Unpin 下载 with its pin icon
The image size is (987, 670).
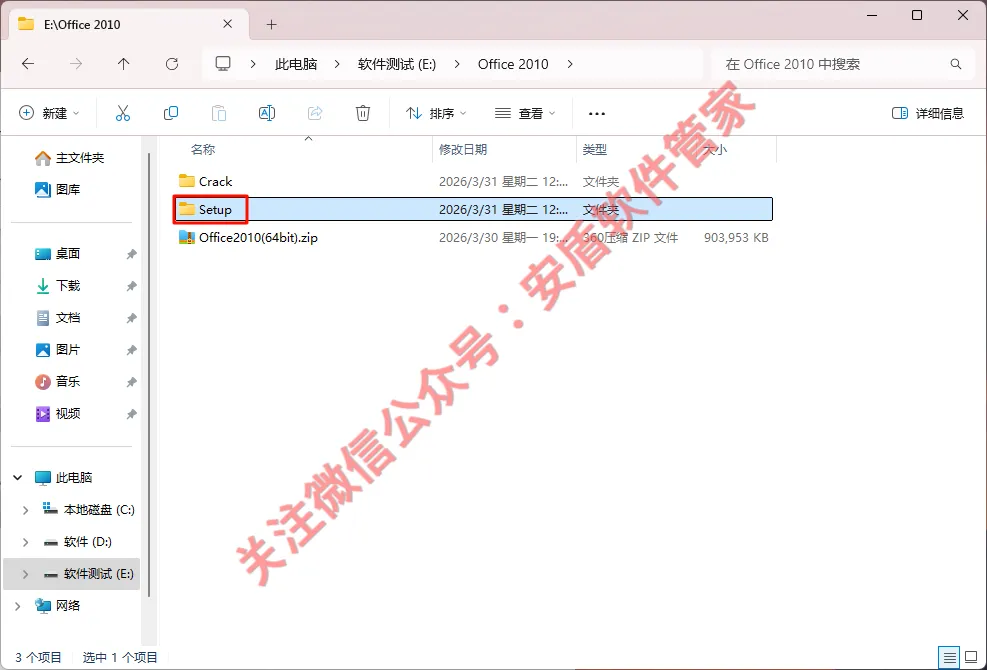(131, 286)
